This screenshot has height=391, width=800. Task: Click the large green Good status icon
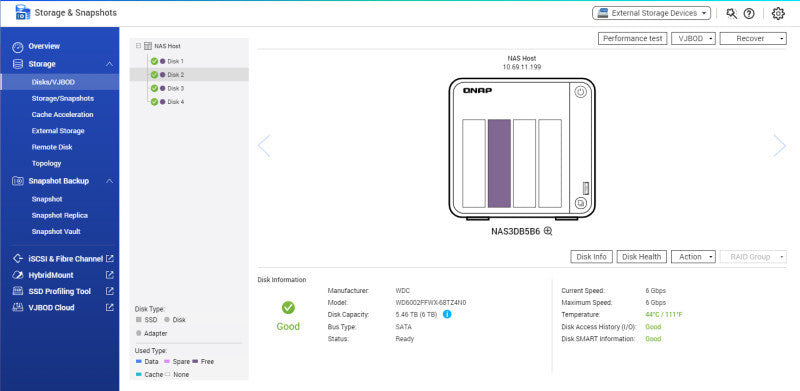point(288,308)
